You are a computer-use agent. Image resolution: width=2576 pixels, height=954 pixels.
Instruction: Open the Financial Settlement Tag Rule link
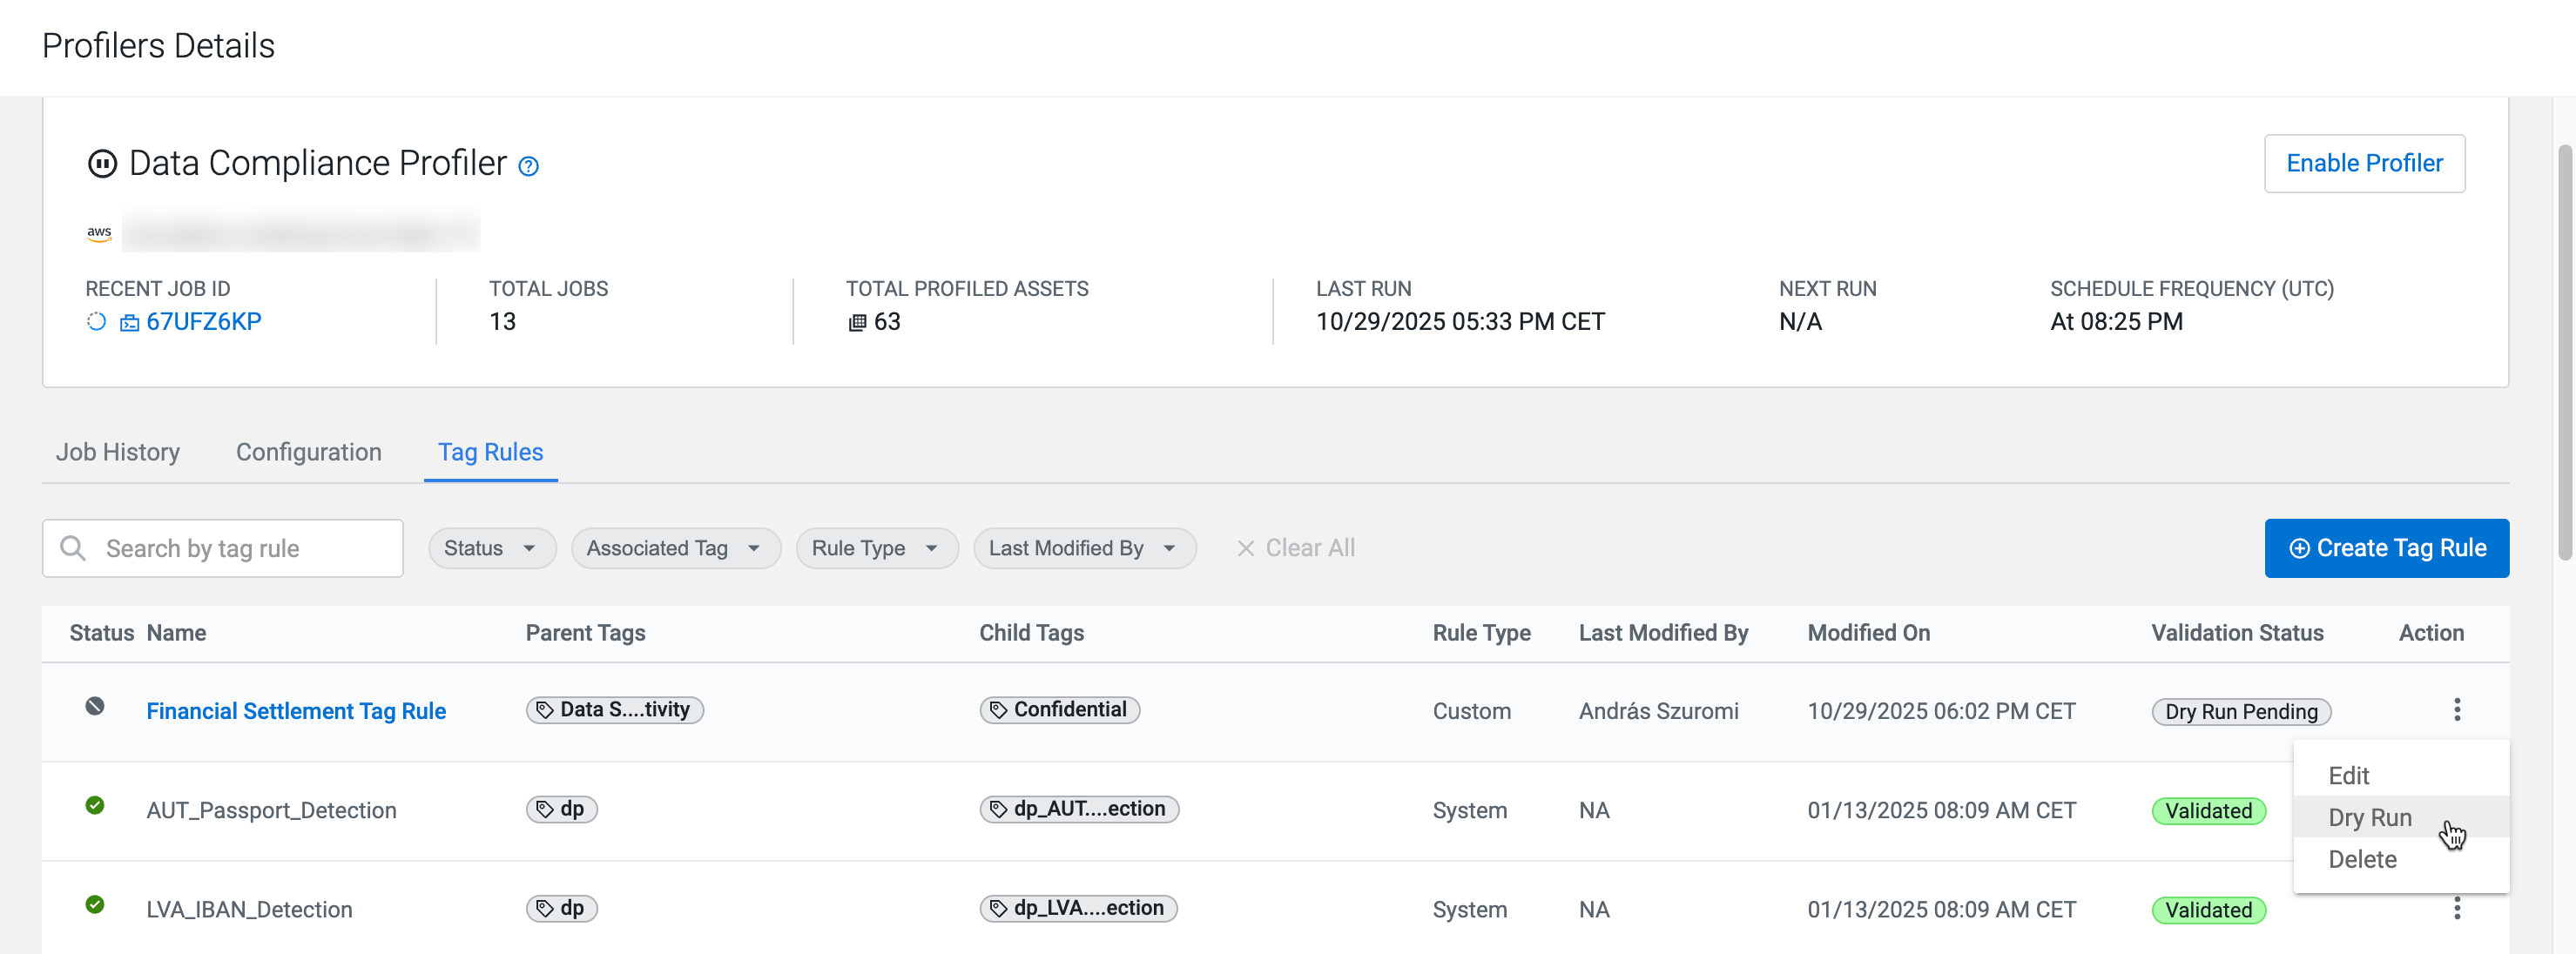(296, 711)
